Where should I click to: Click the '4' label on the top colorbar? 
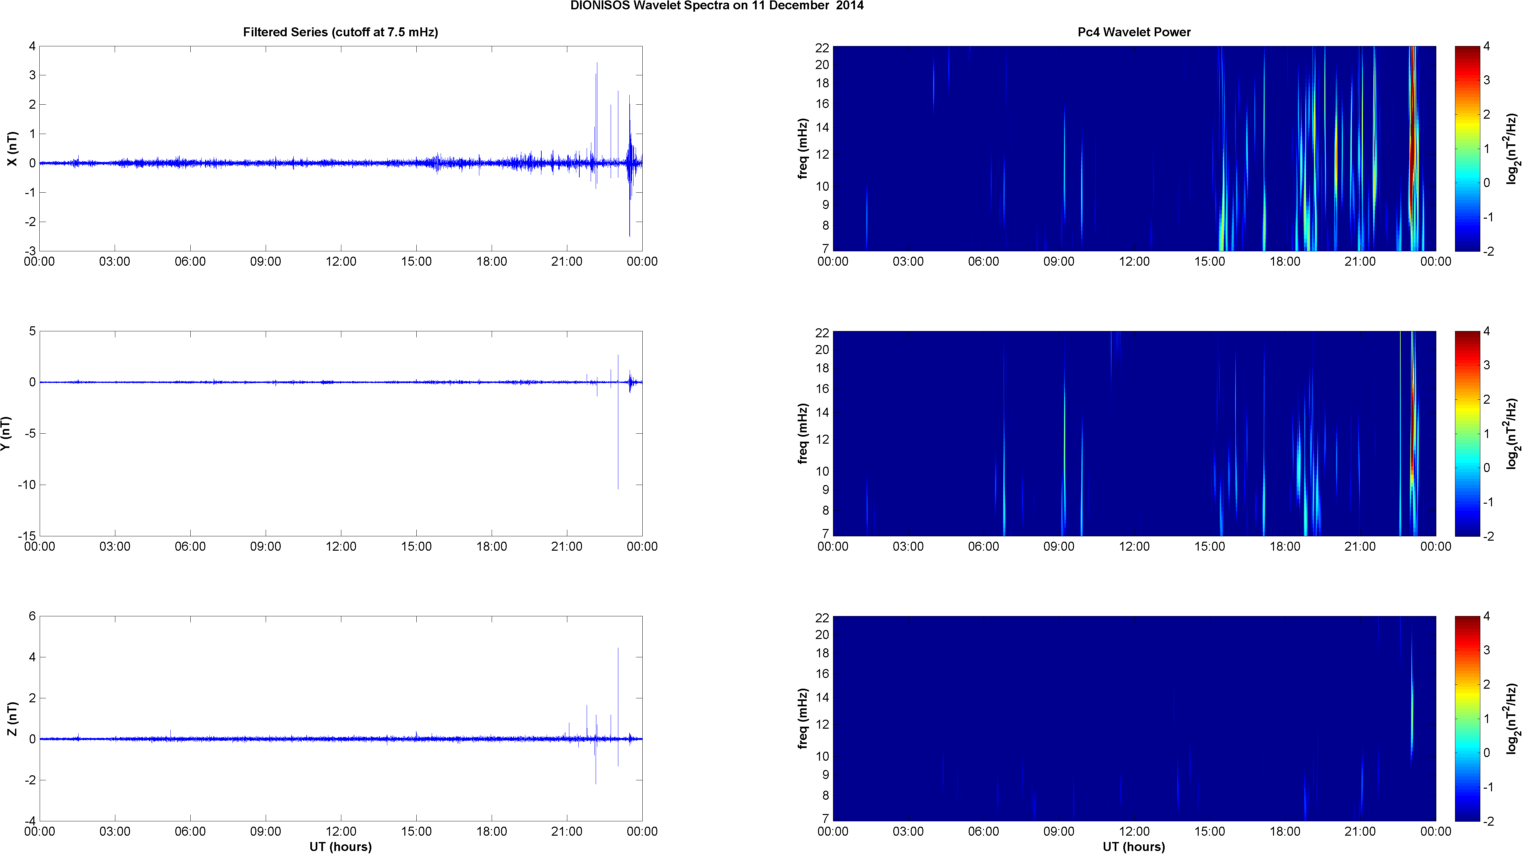[x=1487, y=47]
